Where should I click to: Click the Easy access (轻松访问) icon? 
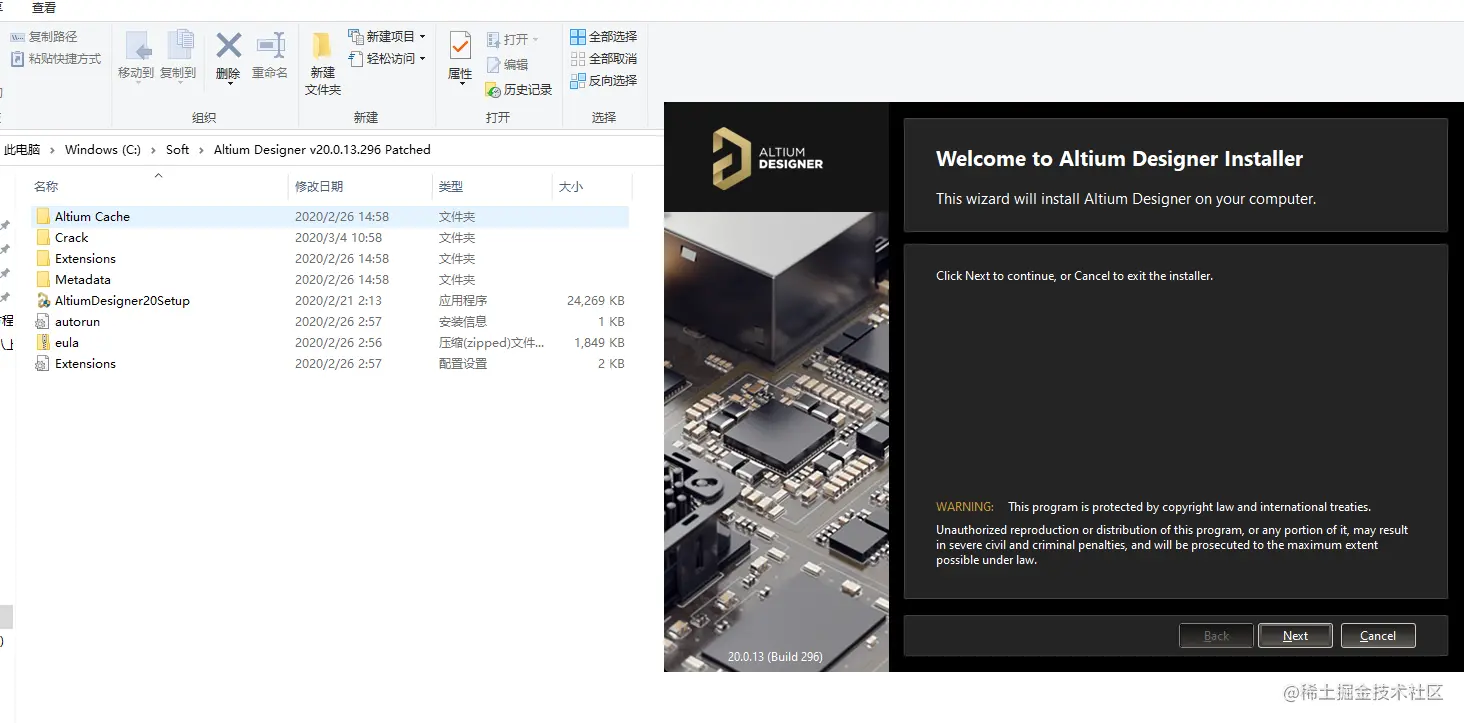pos(355,59)
